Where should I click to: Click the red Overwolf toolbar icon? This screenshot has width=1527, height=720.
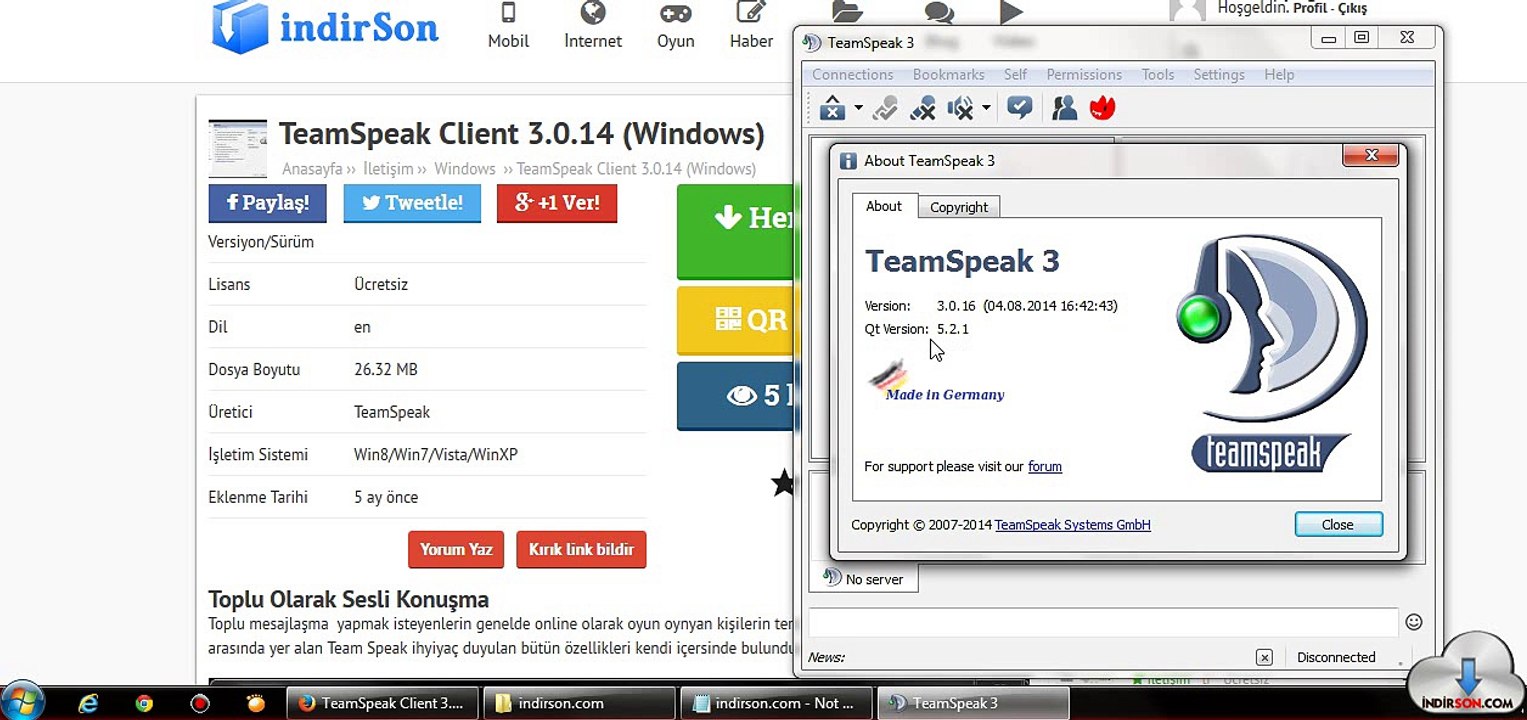point(1102,108)
